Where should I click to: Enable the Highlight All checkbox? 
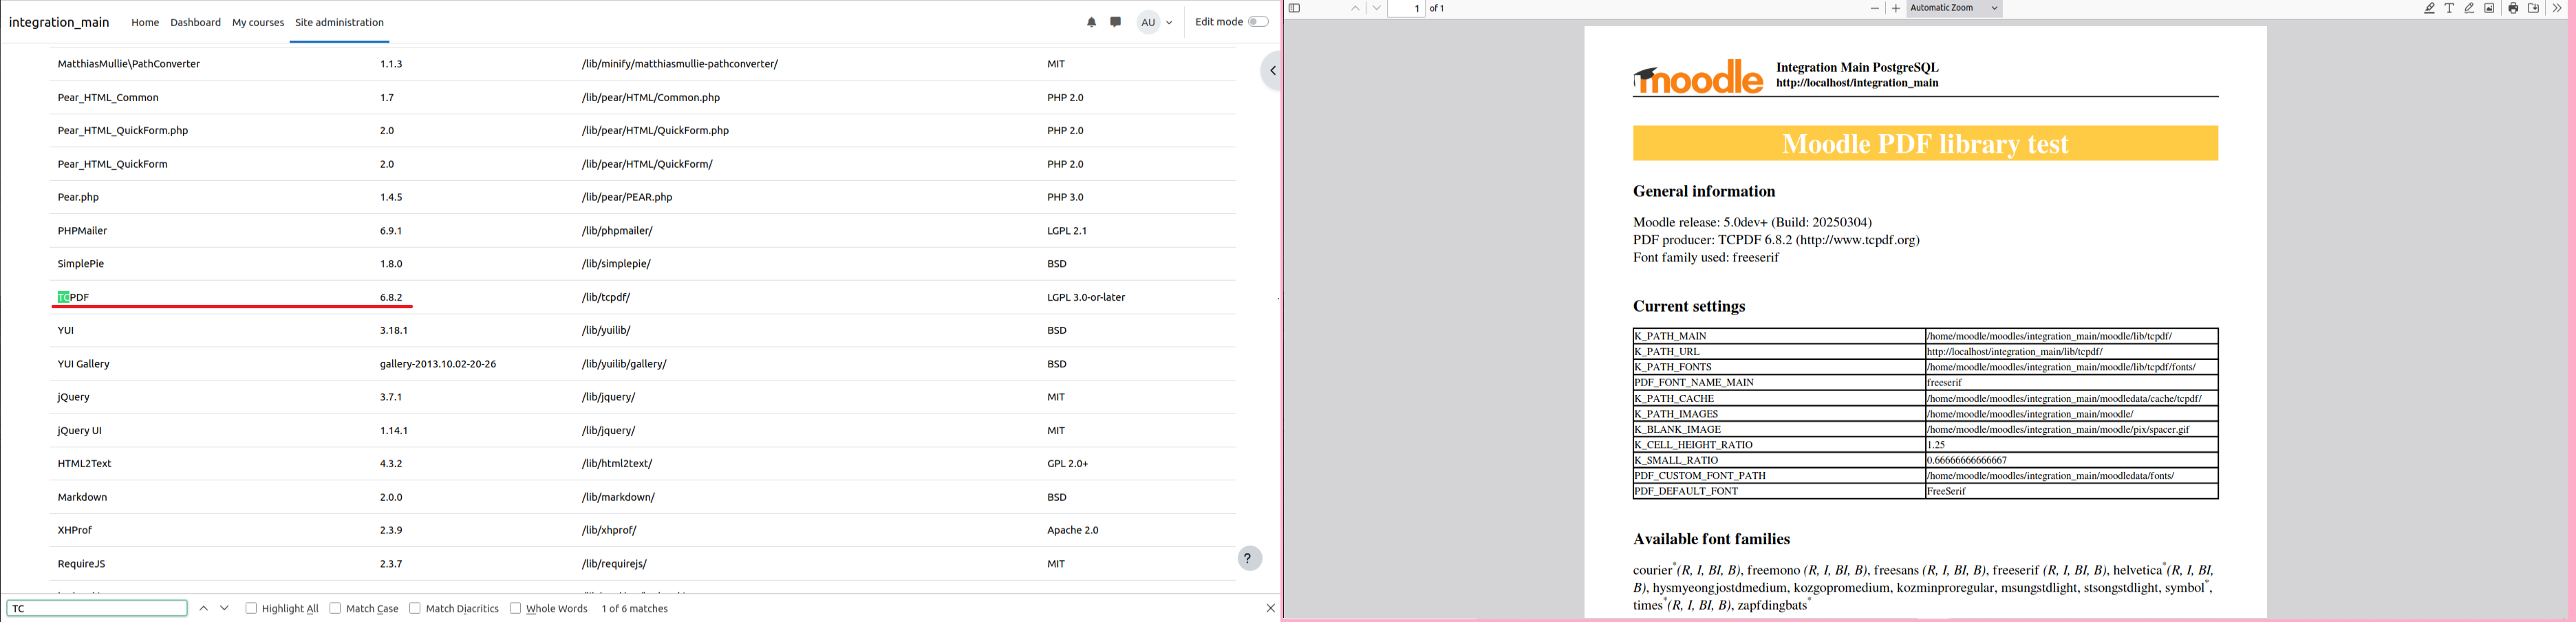(251, 608)
